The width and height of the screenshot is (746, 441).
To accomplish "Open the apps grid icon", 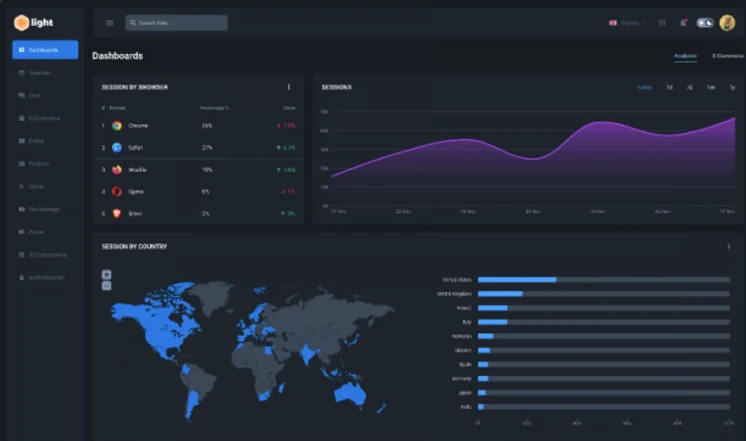I will tap(662, 23).
